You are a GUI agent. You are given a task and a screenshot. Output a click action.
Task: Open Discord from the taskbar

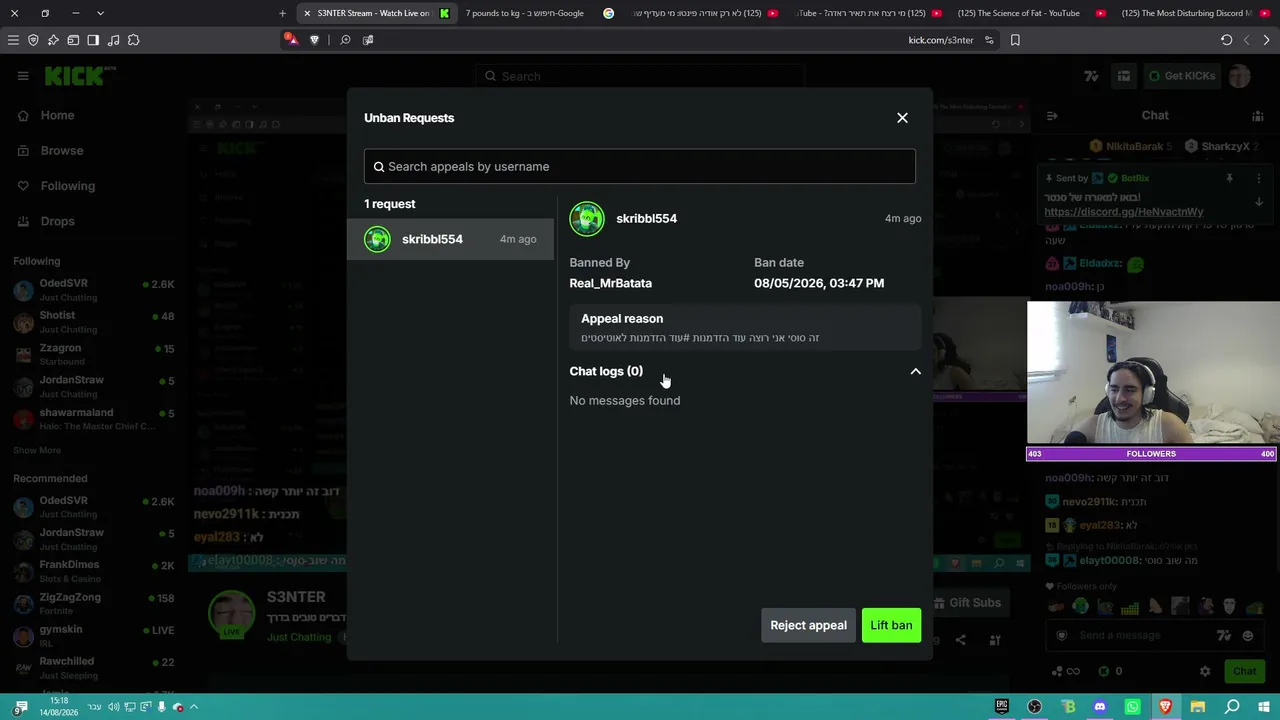(x=1100, y=707)
